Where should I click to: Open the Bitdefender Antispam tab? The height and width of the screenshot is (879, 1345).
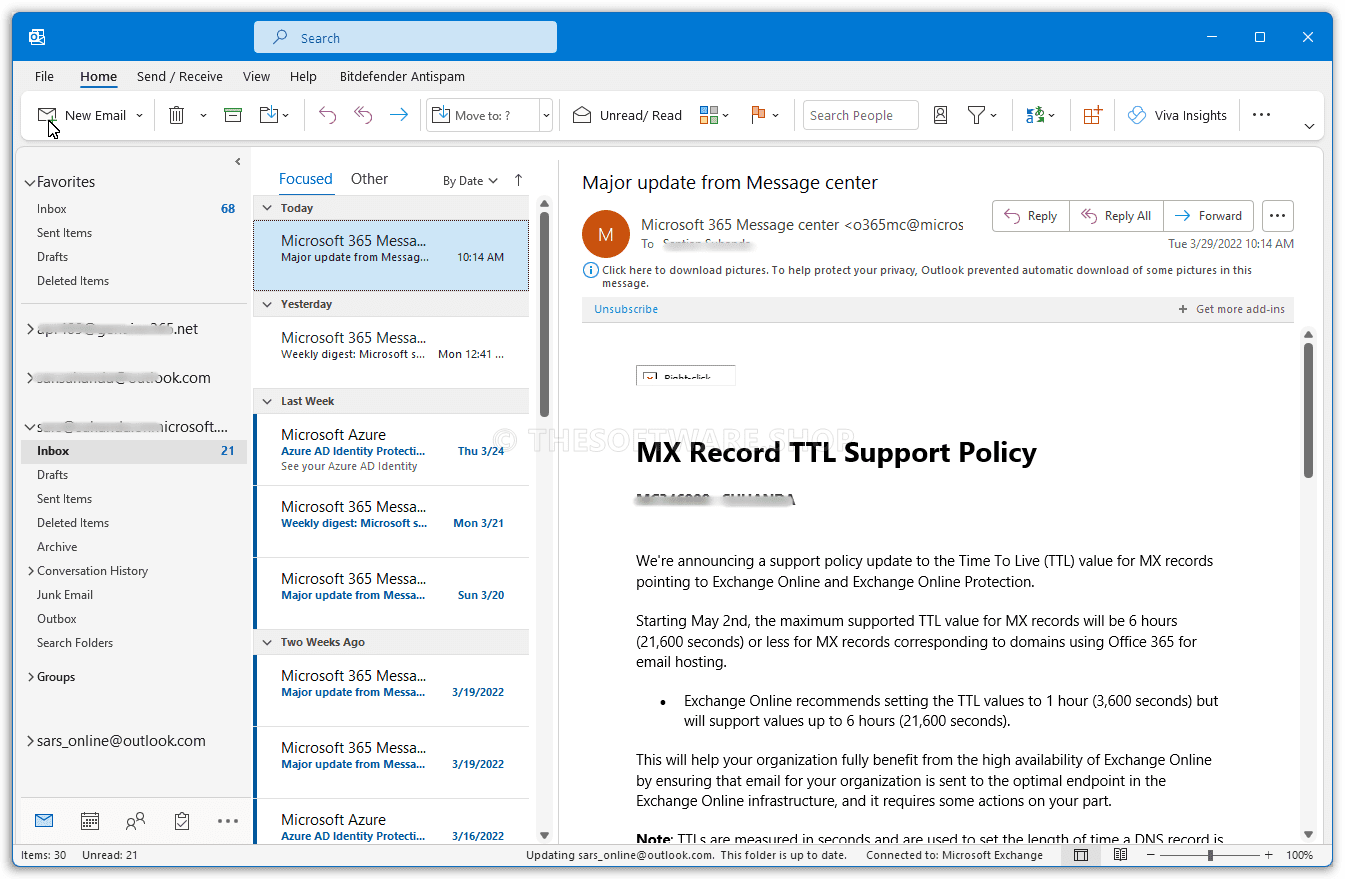(402, 76)
